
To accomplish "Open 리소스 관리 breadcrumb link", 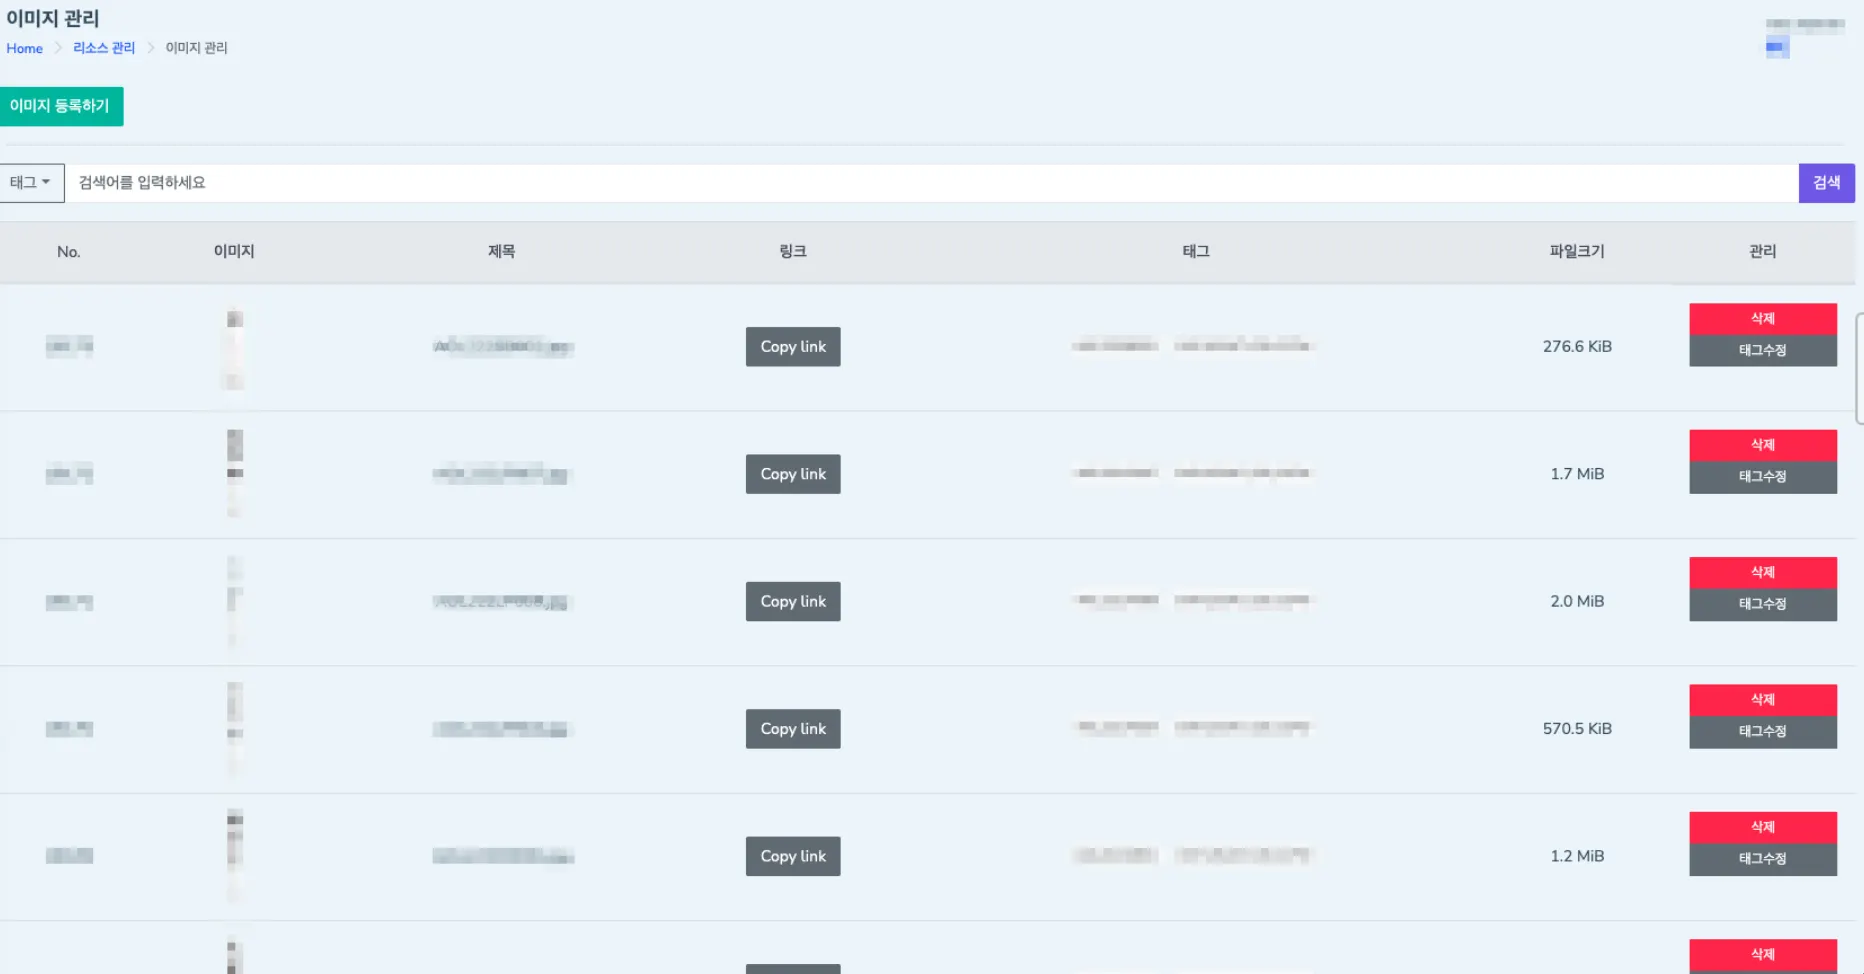I will tap(104, 48).
